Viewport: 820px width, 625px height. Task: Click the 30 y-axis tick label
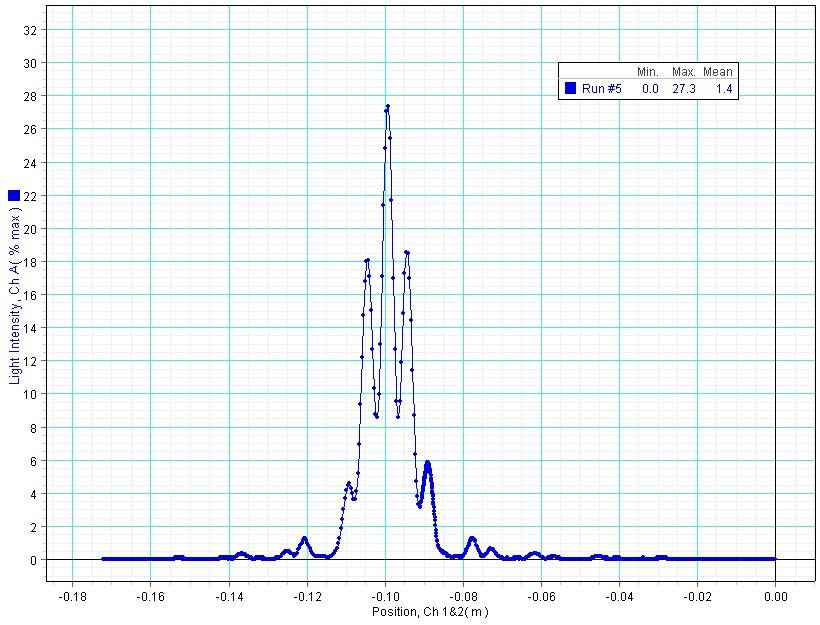(31, 63)
